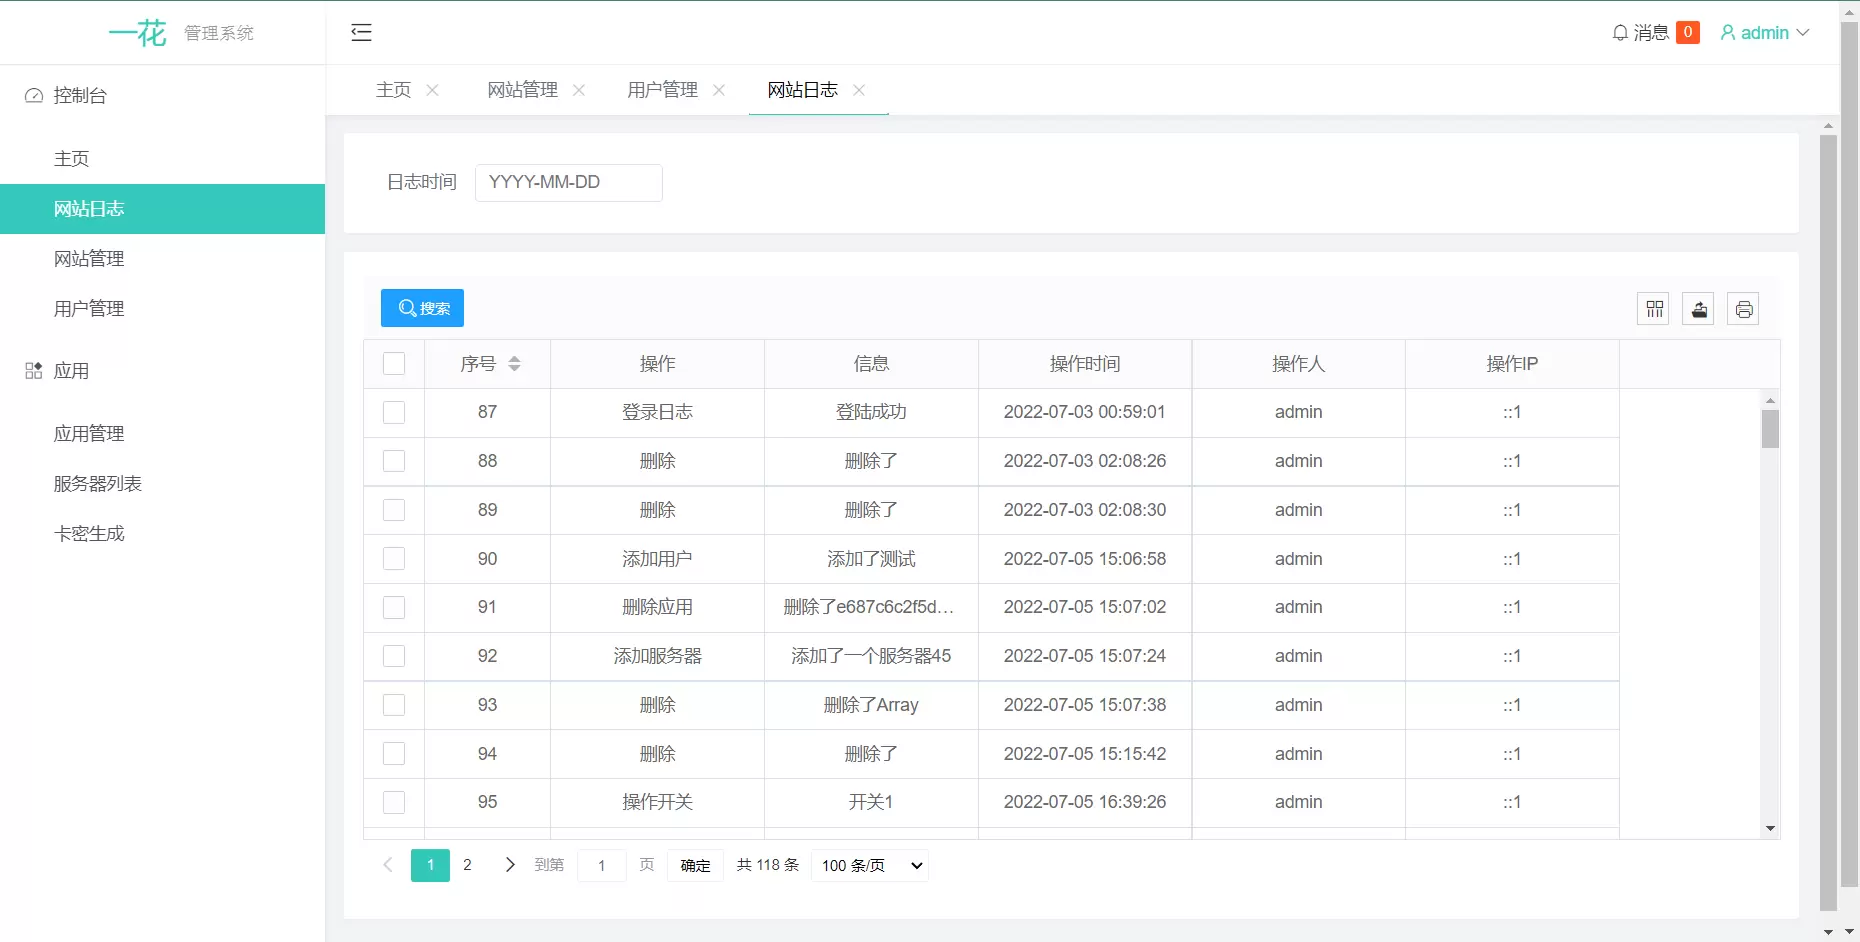
Task: Check the row checkbox for record 87
Action: [x=394, y=412]
